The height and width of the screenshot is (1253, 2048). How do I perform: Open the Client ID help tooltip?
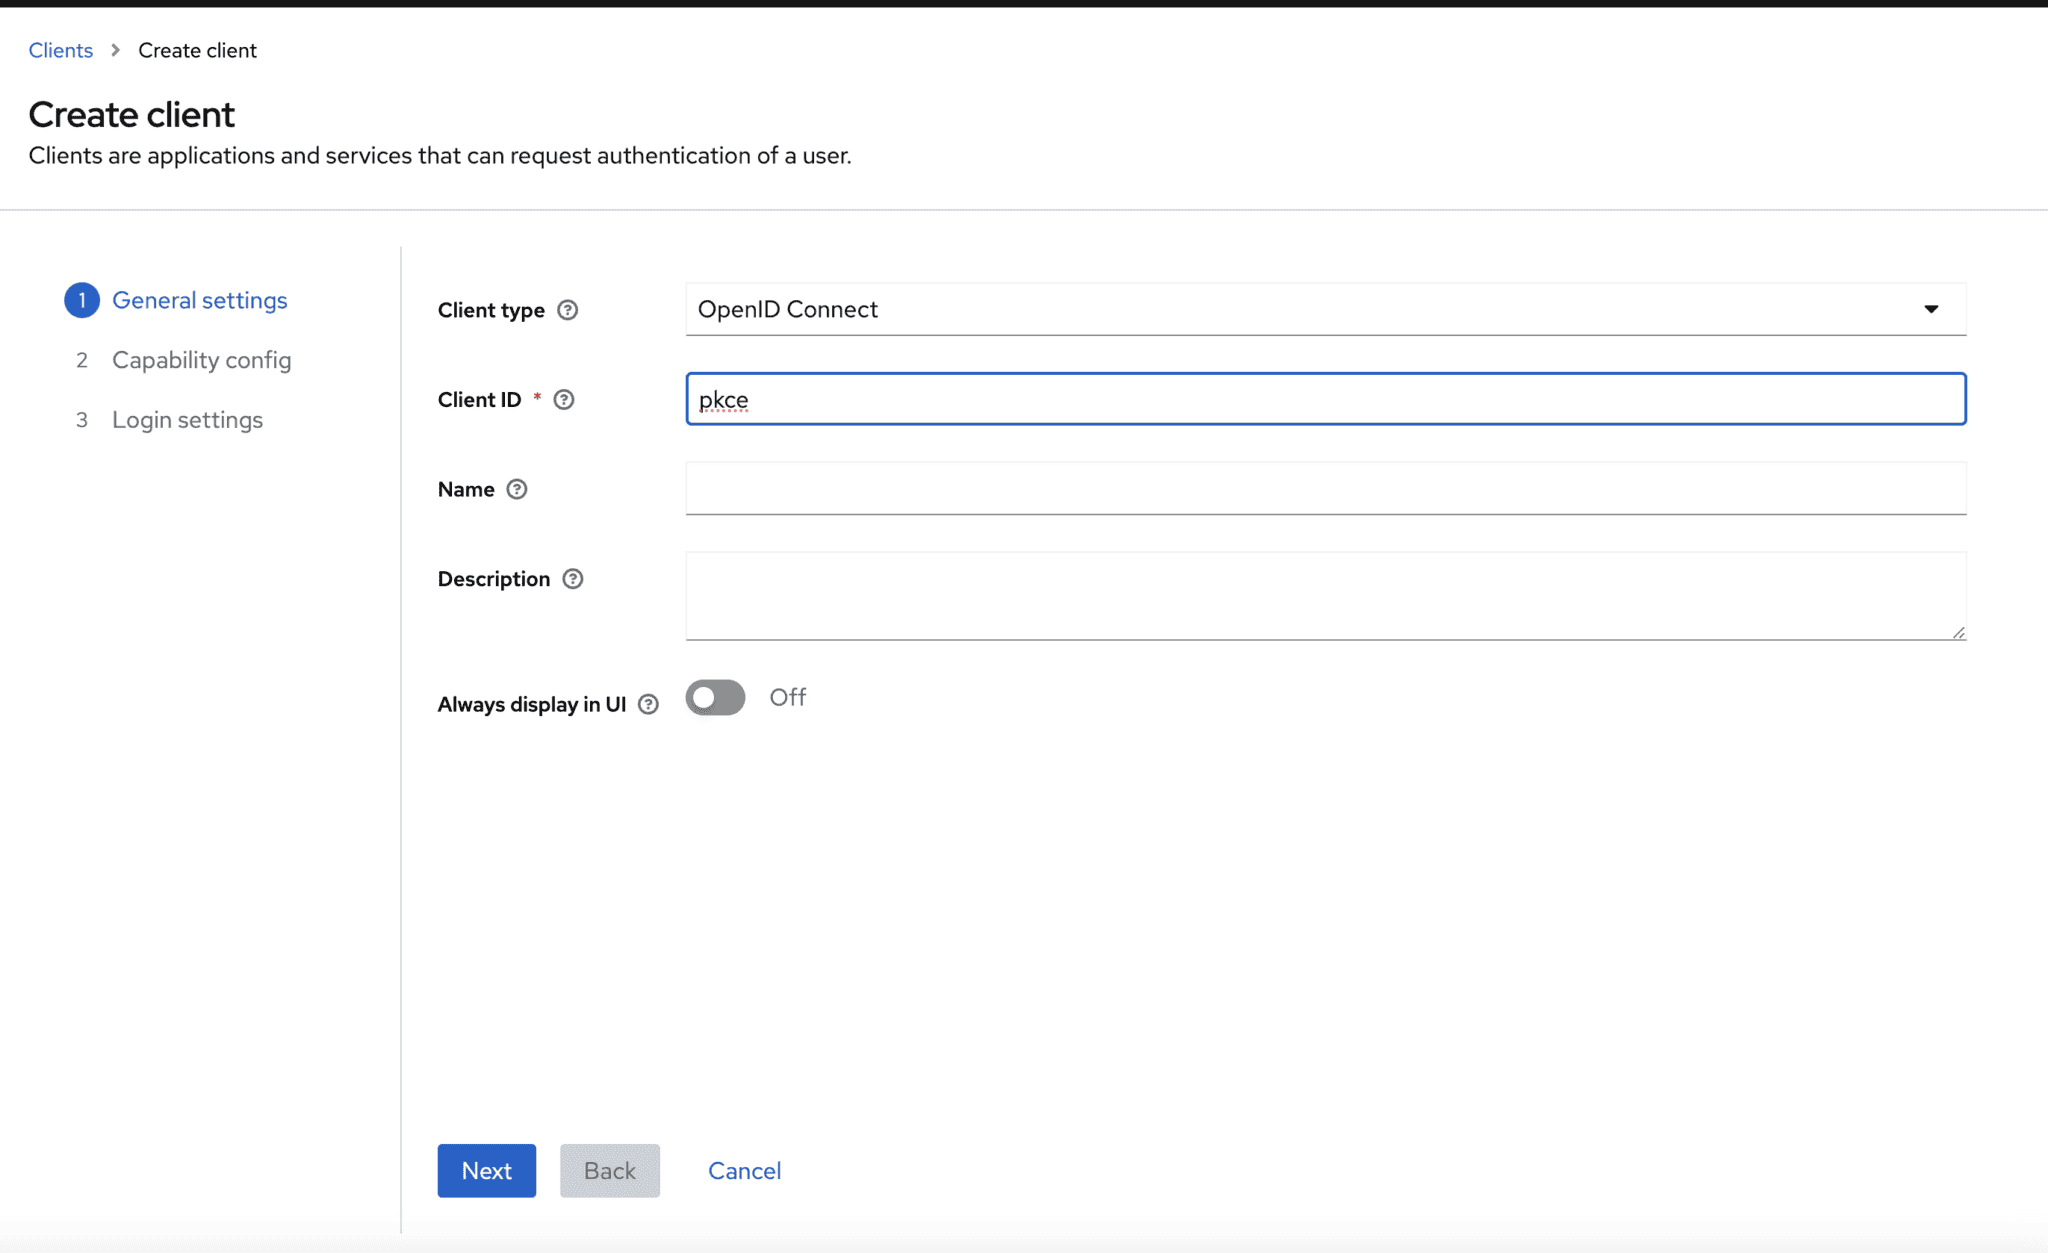(x=564, y=399)
